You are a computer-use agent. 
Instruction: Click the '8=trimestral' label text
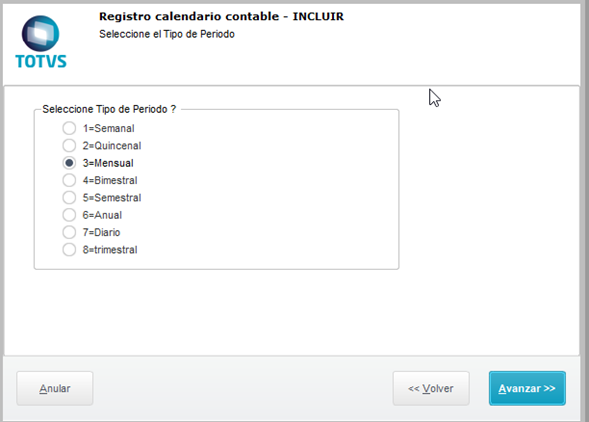(x=110, y=250)
